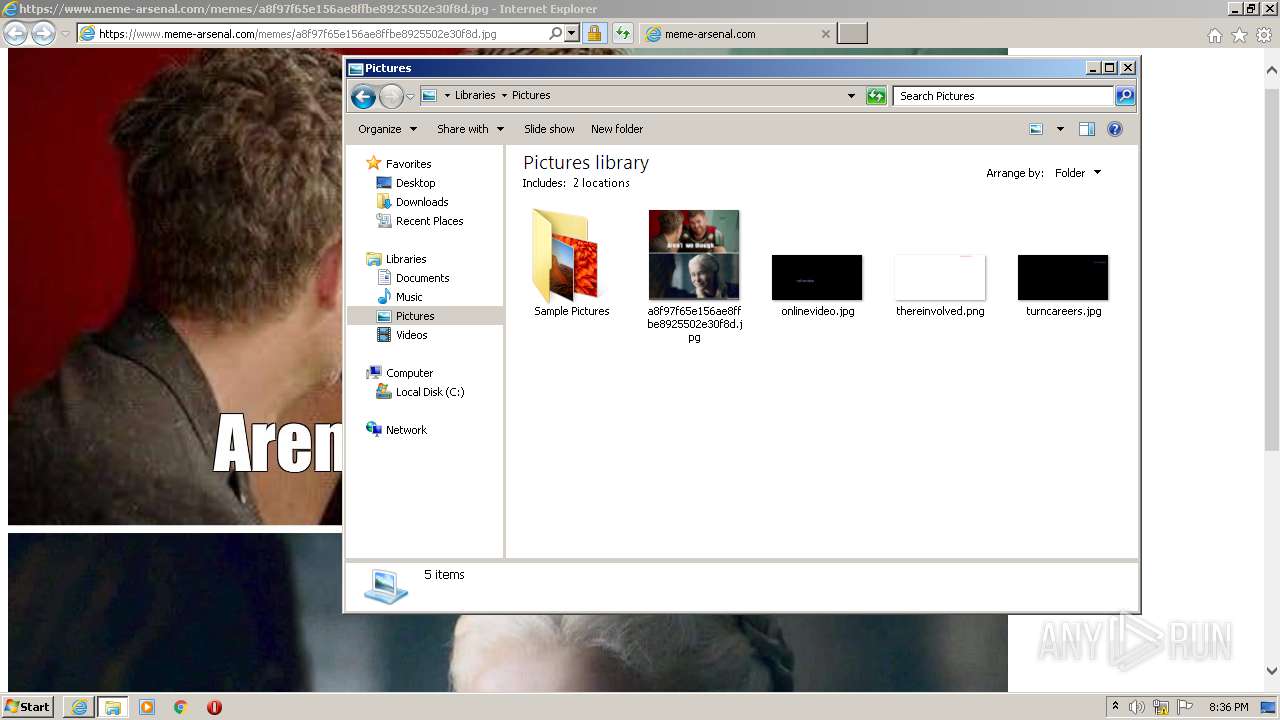Open the view options dropdown arrow
This screenshot has height=720, width=1280.
click(x=1060, y=129)
